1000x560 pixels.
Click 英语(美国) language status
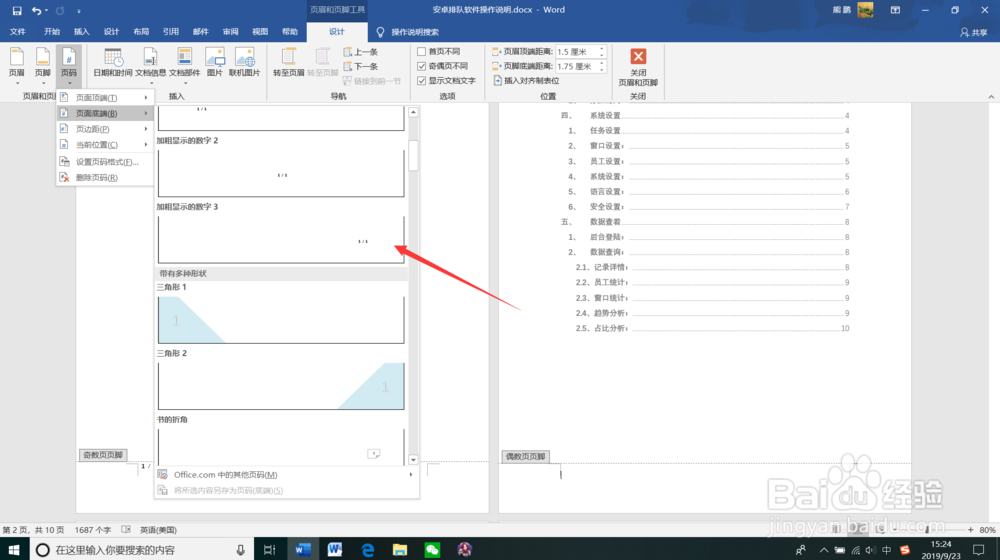coord(158,530)
